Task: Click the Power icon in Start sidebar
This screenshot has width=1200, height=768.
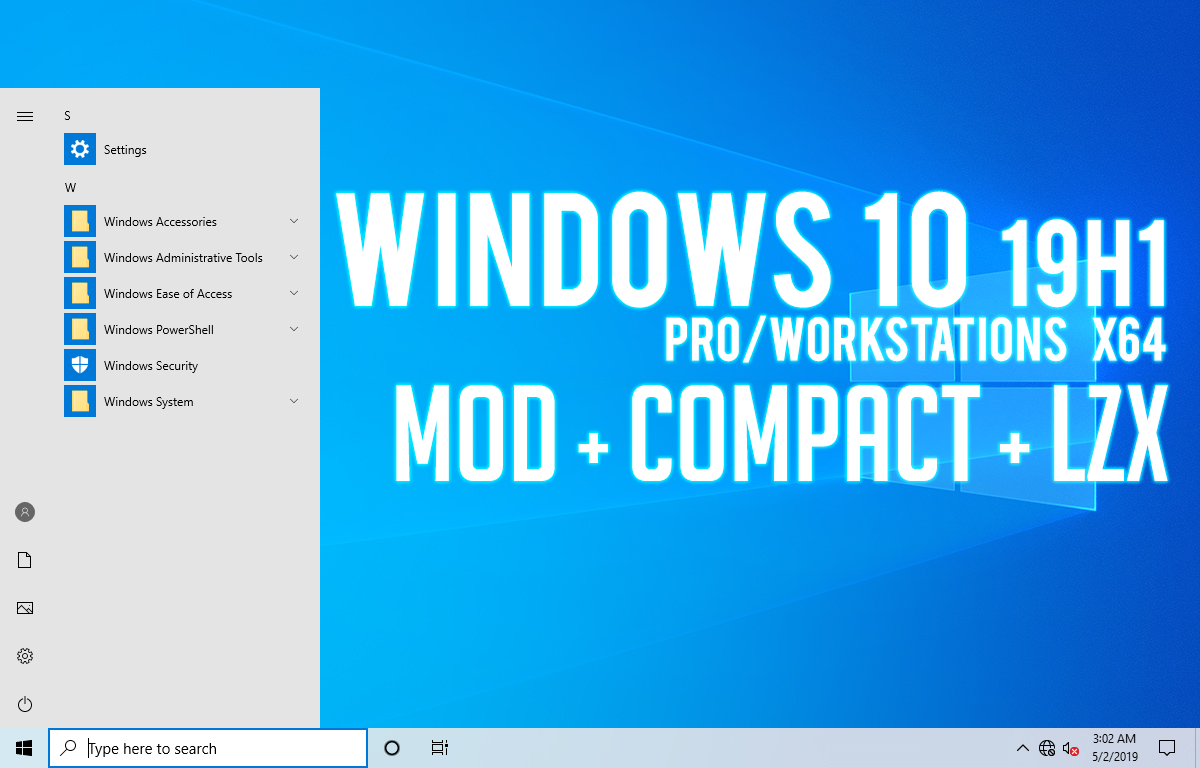Action: coord(25,704)
